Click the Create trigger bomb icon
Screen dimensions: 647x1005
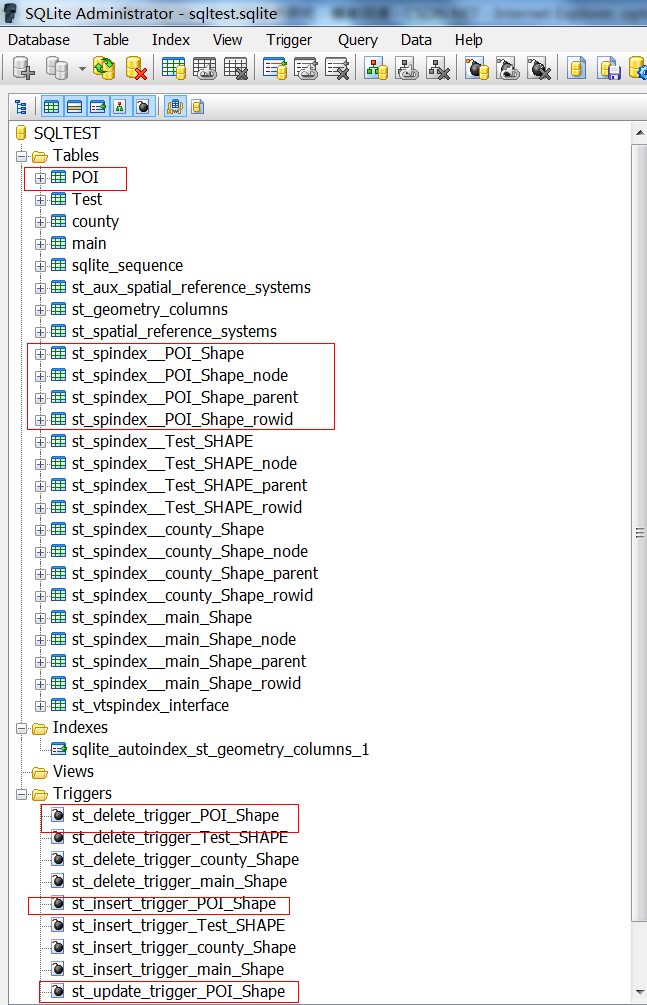(476, 68)
